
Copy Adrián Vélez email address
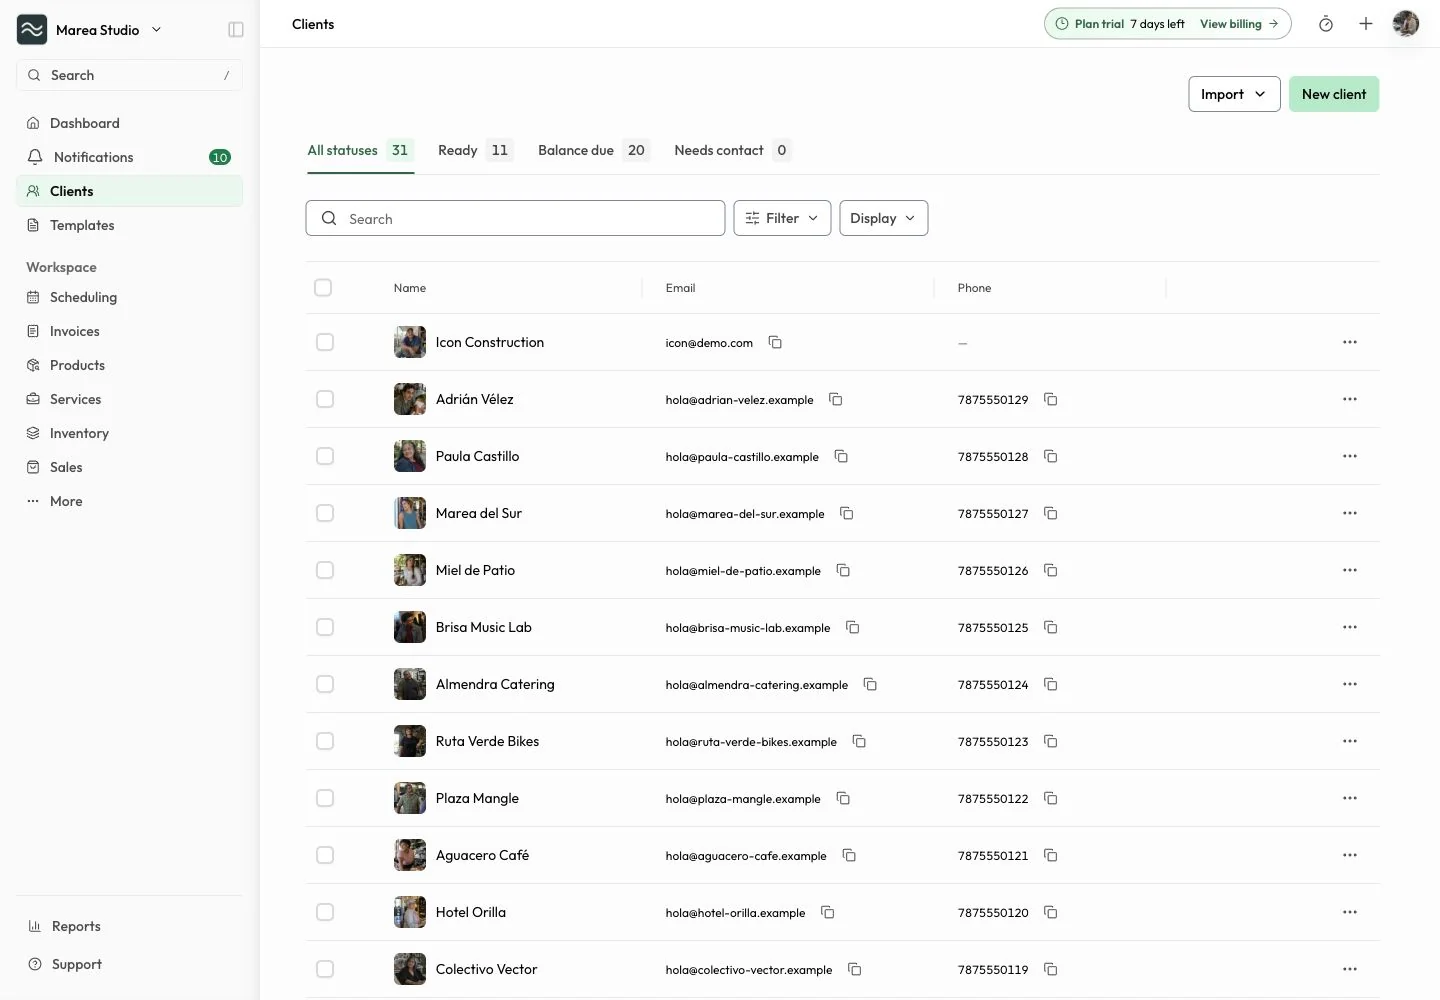[x=836, y=399]
